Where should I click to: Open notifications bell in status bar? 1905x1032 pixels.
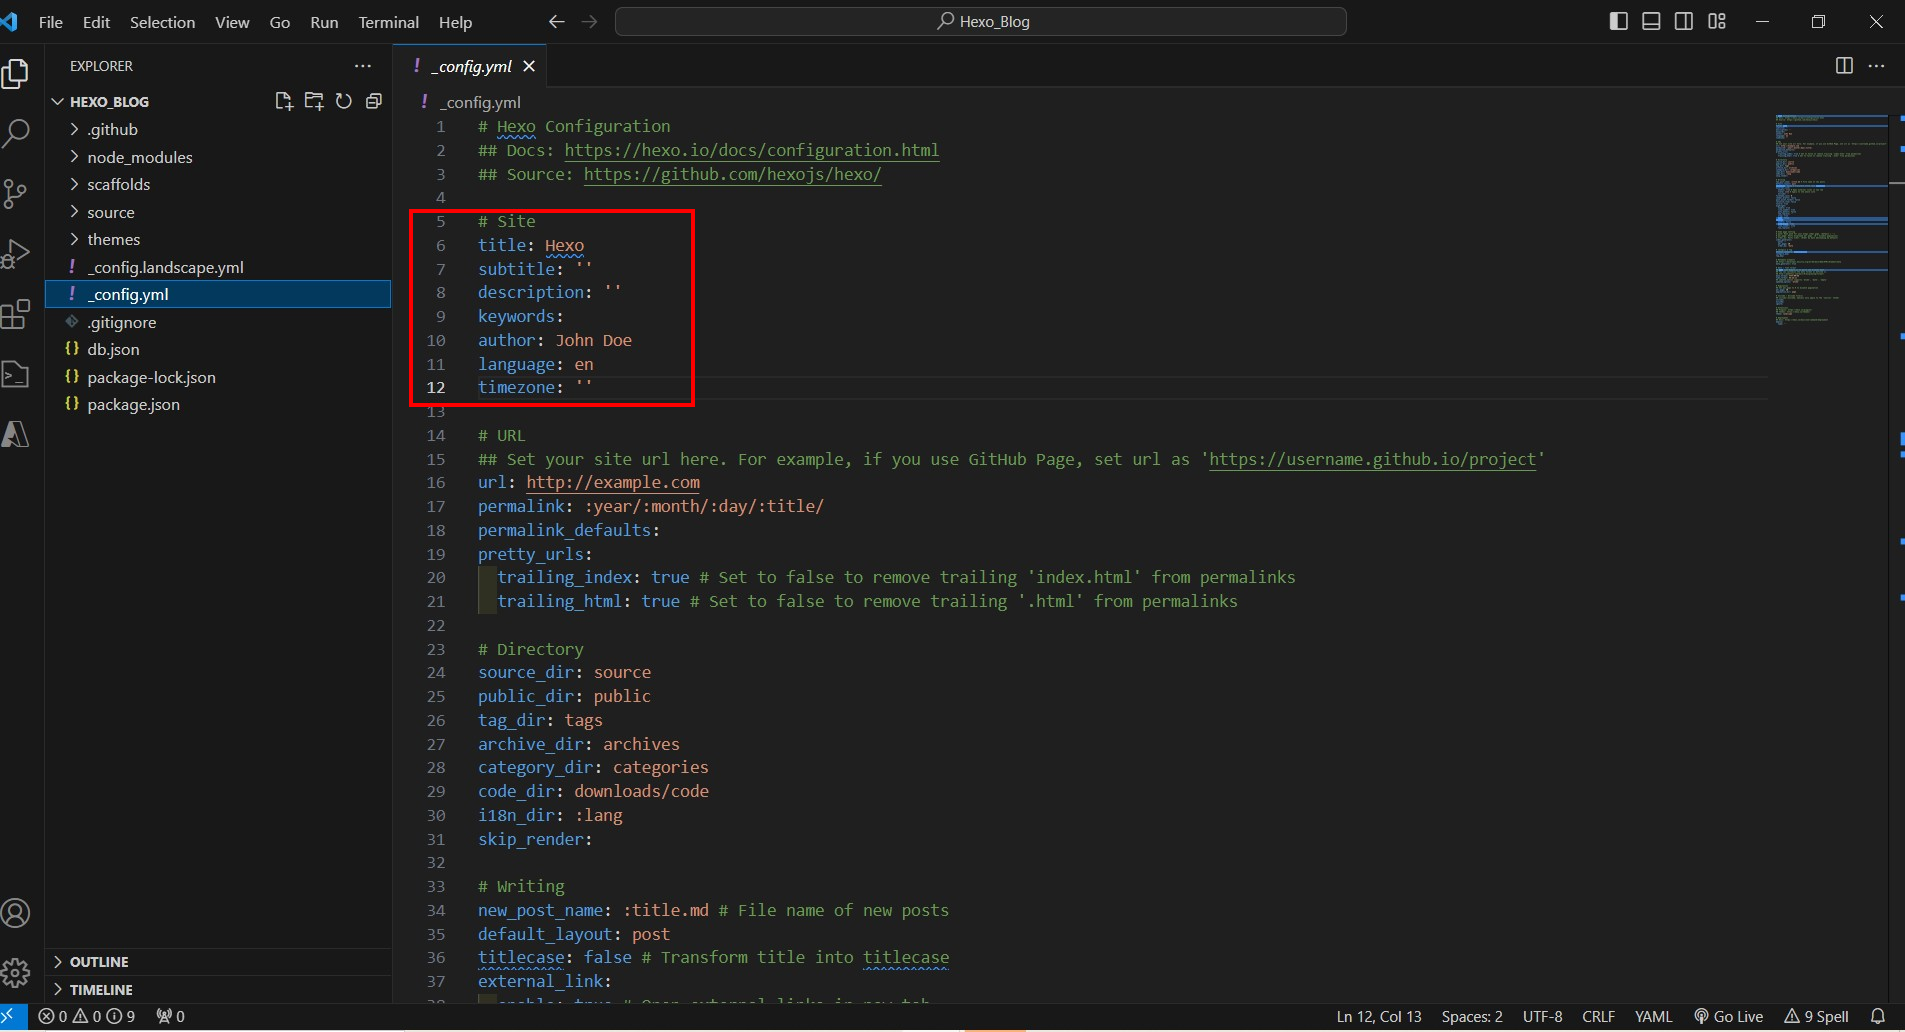1878,1017
